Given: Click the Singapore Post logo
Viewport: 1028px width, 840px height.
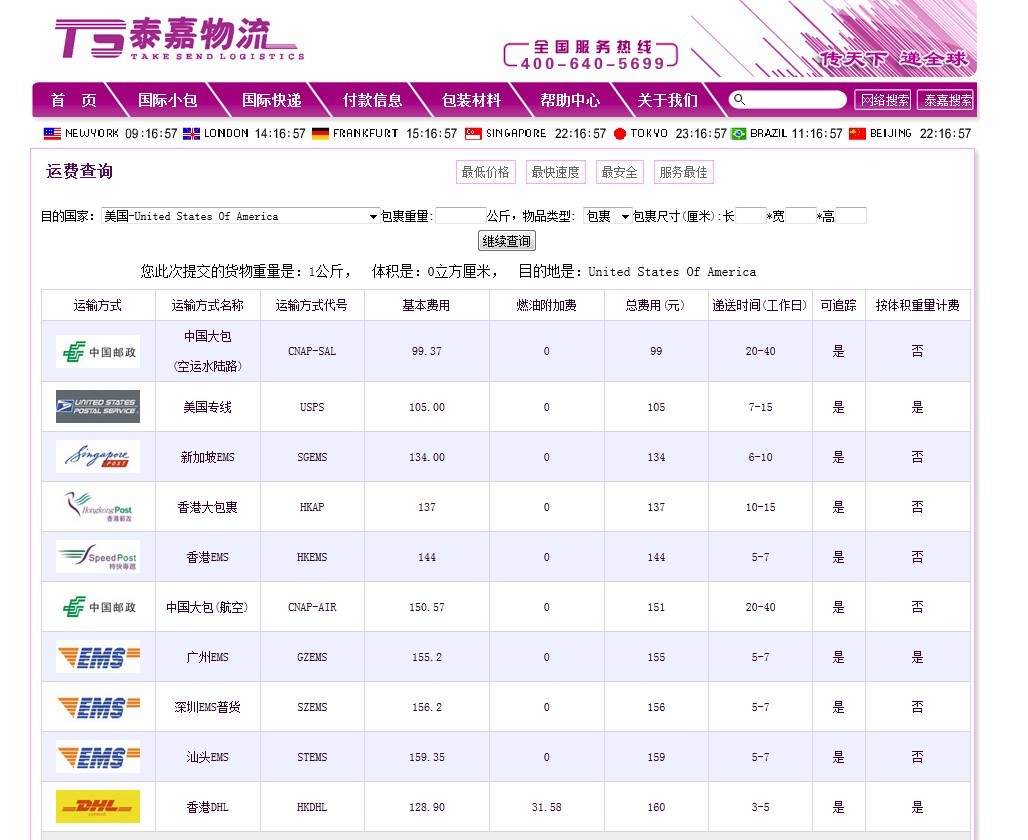Looking at the screenshot, I should 98,457.
